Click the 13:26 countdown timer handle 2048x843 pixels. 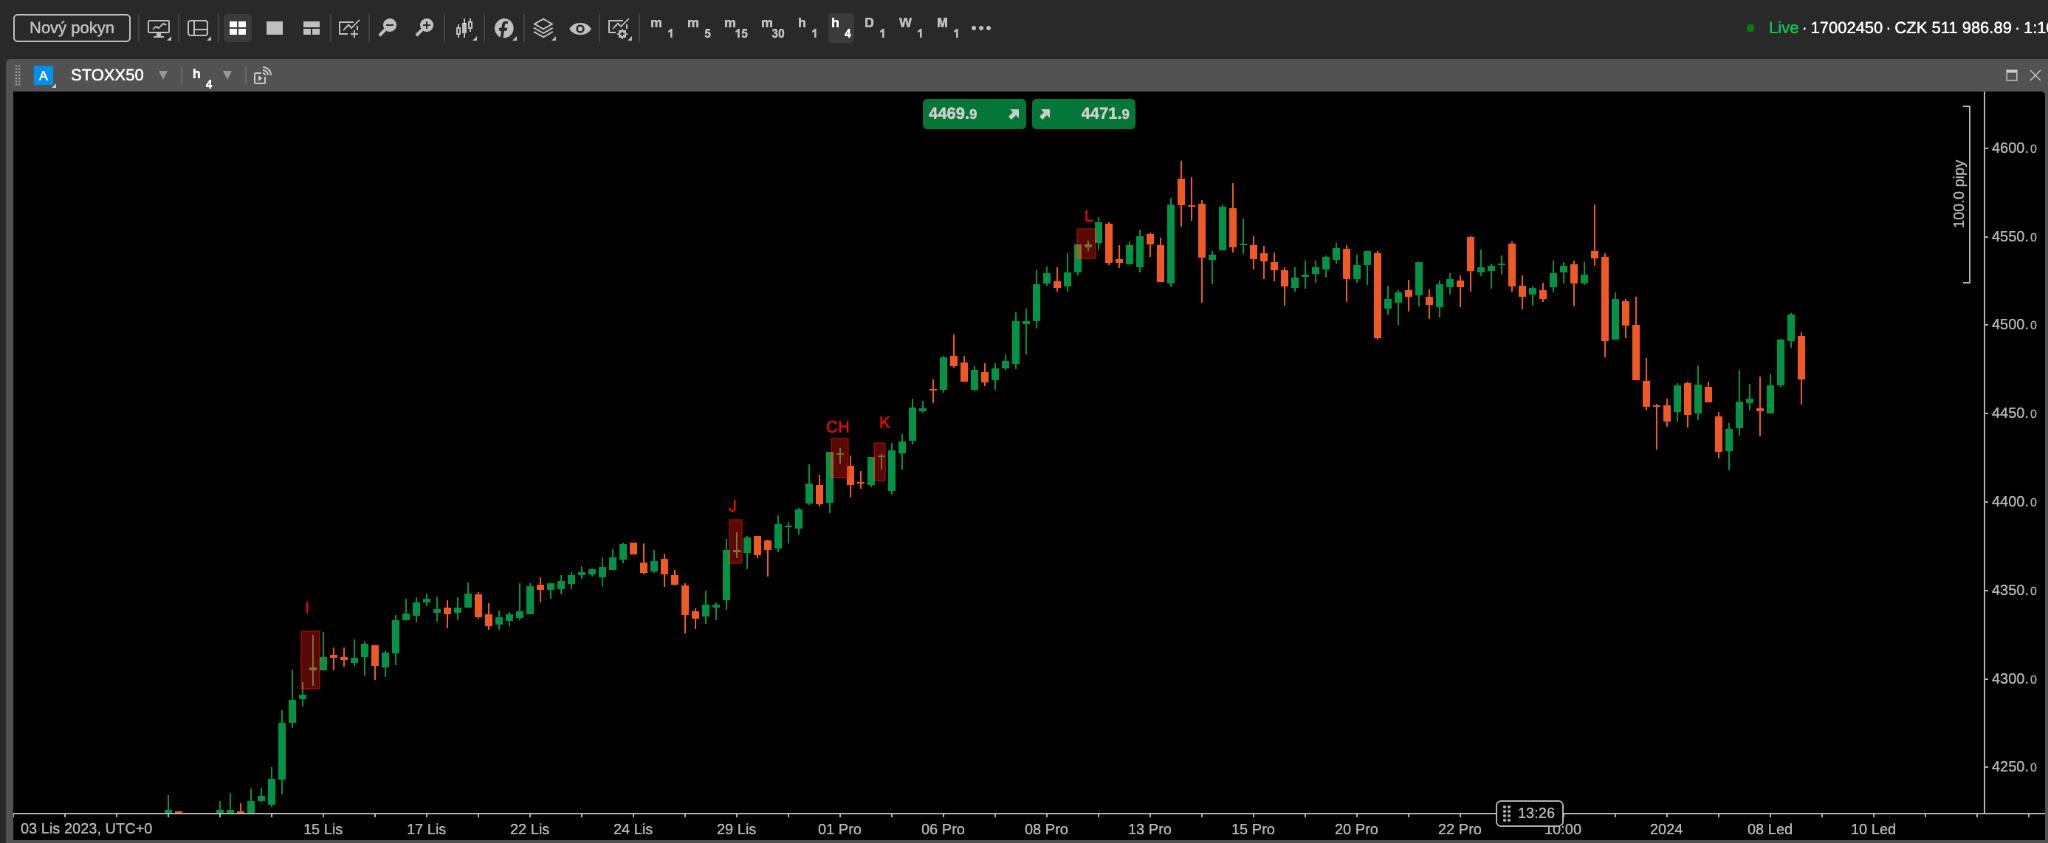pos(1529,813)
